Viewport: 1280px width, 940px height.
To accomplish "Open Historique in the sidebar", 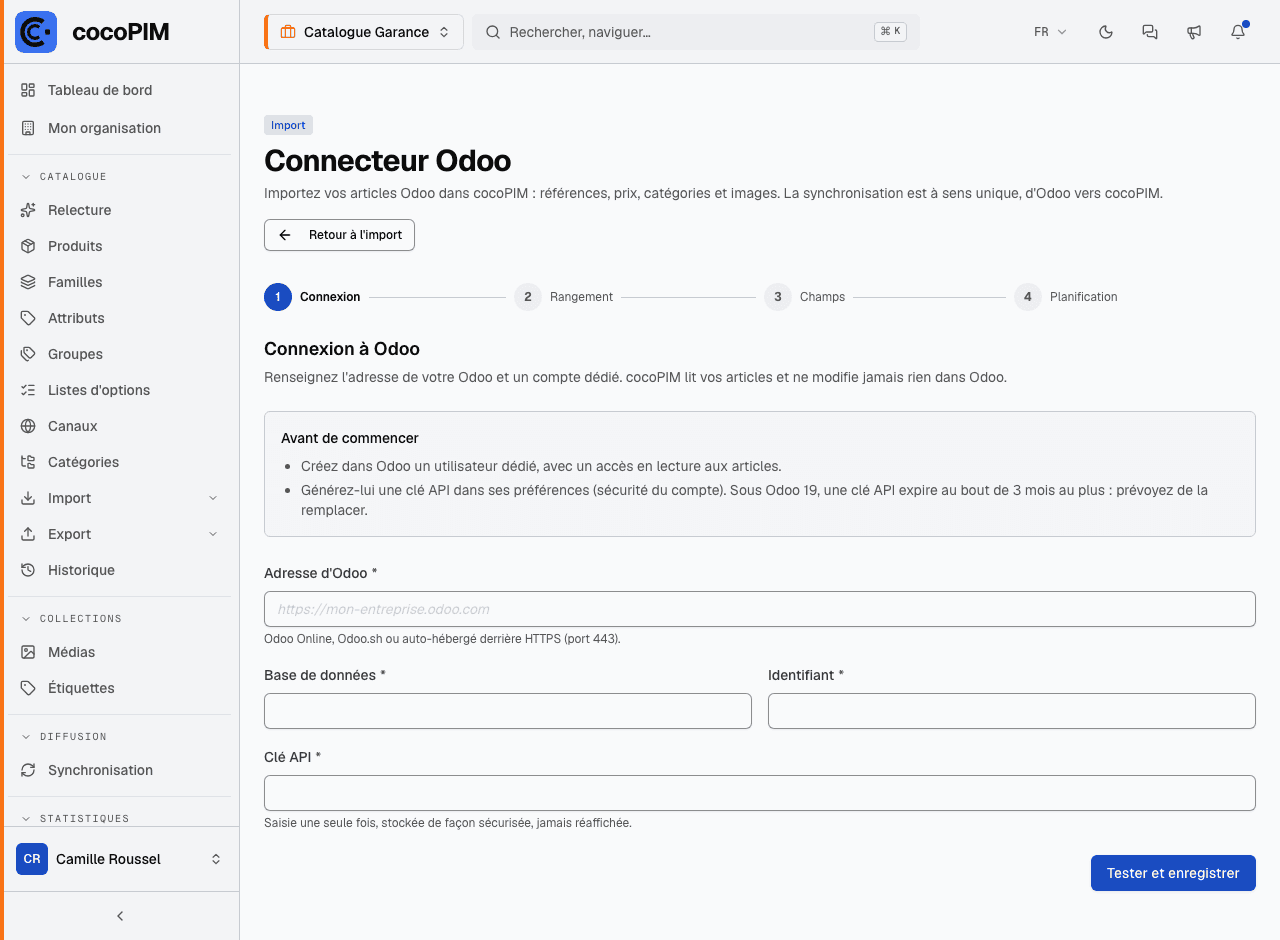I will [x=120, y=570].
